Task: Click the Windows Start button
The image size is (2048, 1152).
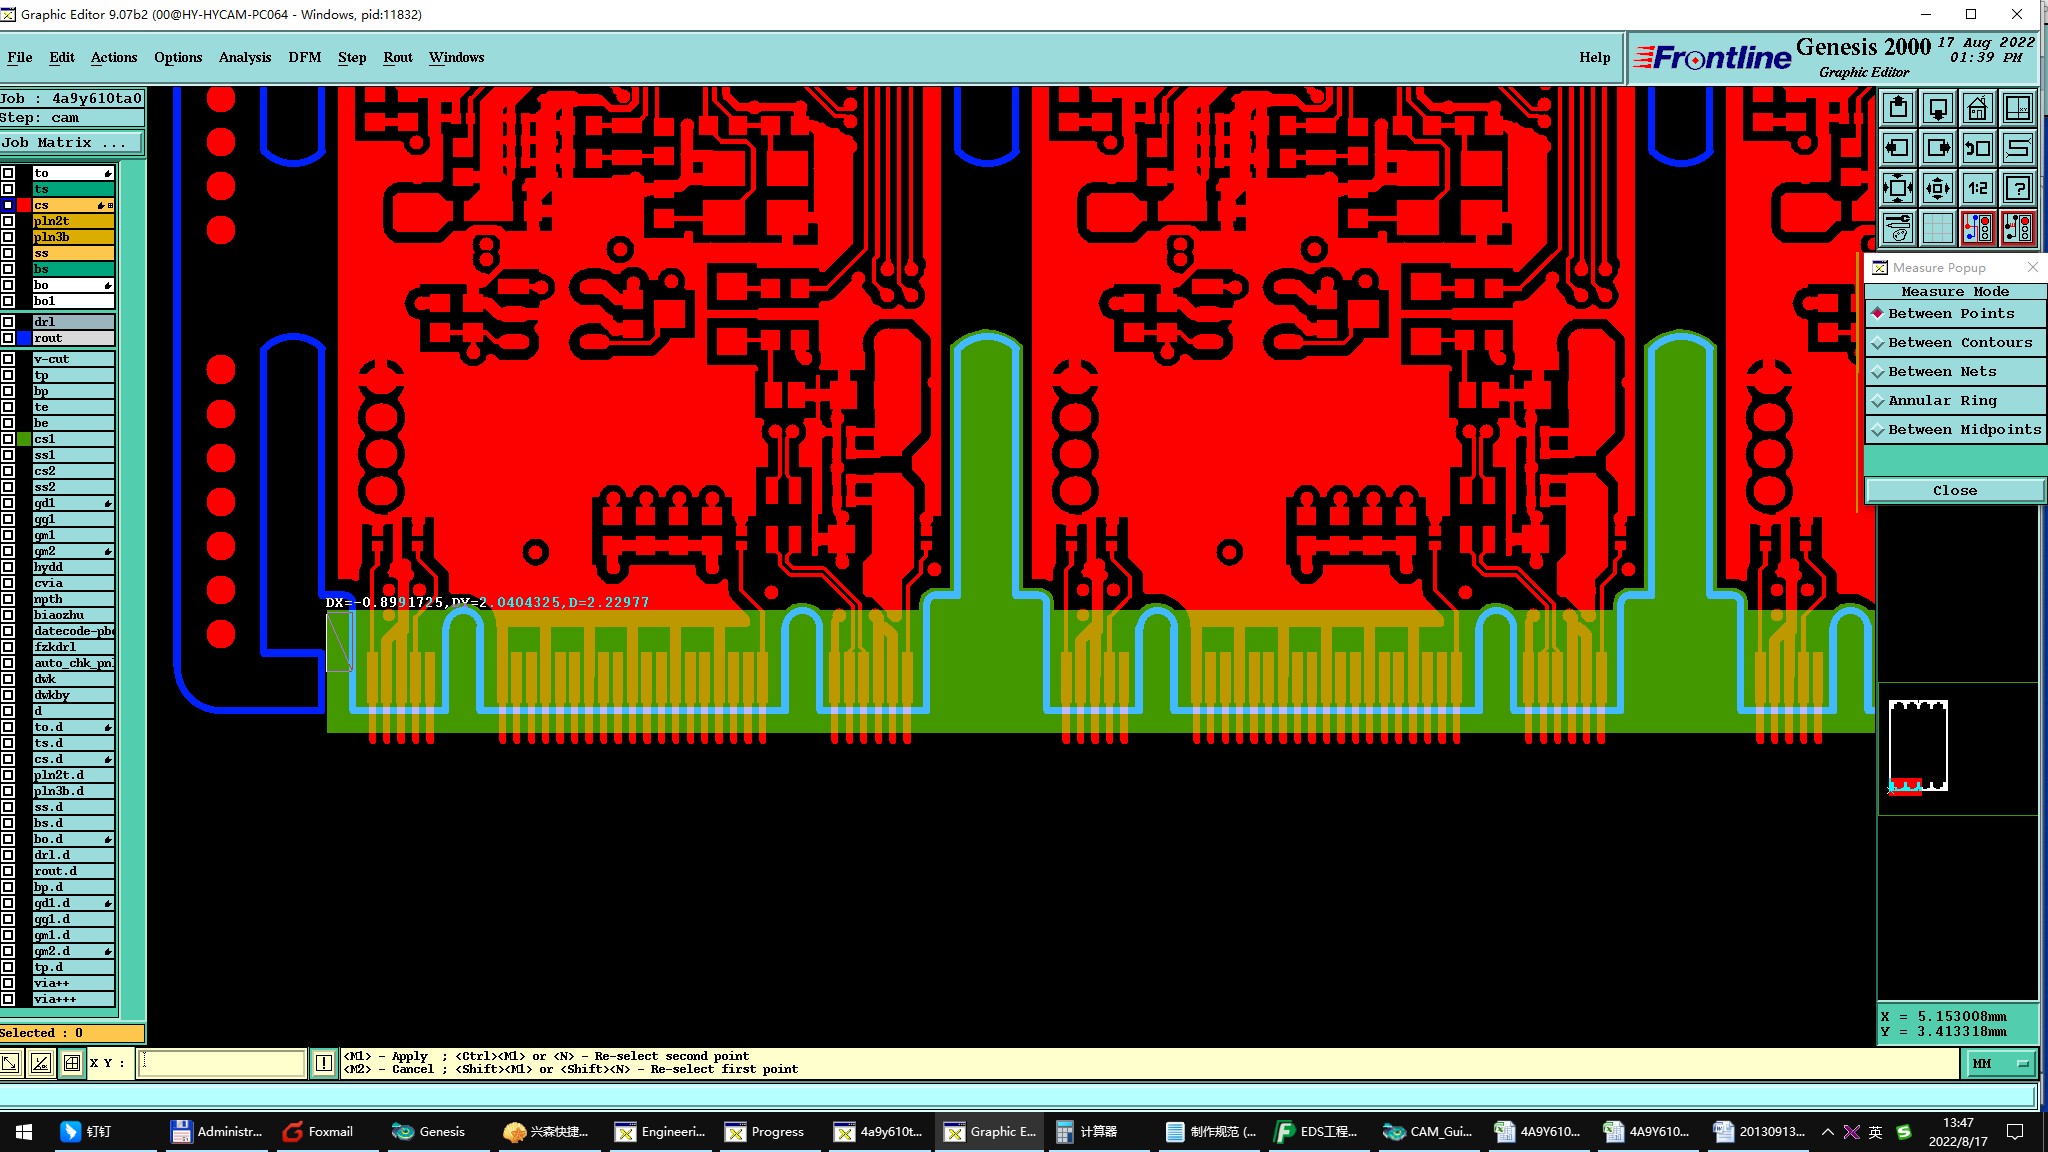Action: click(24, 1132)
